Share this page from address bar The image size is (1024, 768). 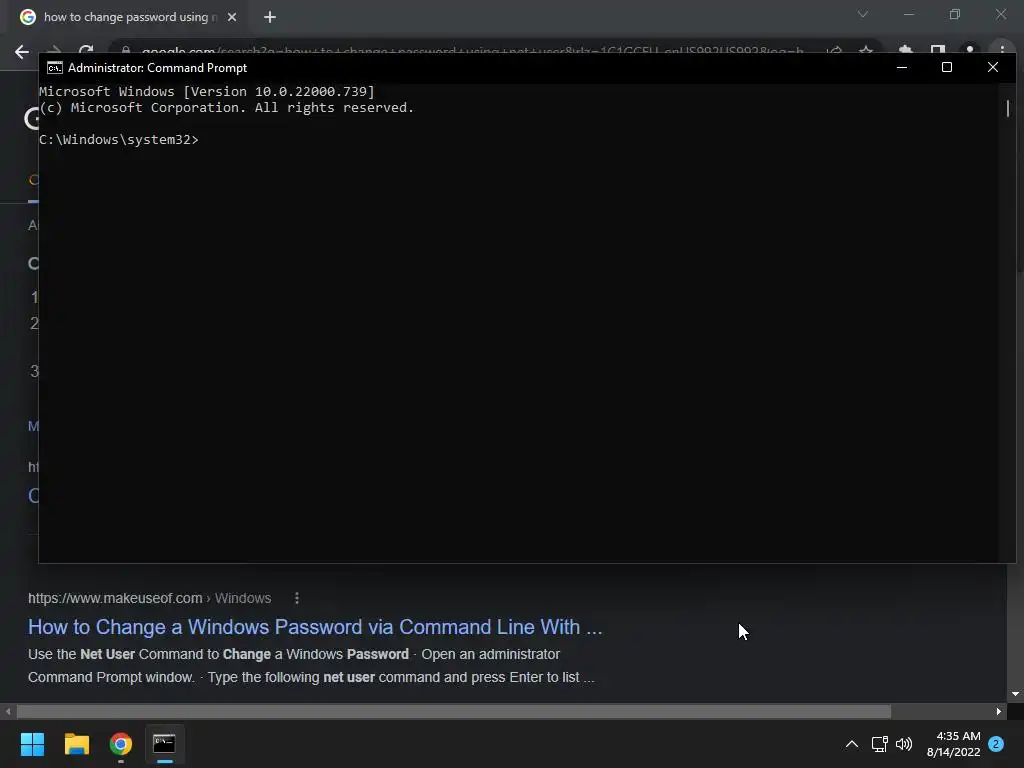834,50
